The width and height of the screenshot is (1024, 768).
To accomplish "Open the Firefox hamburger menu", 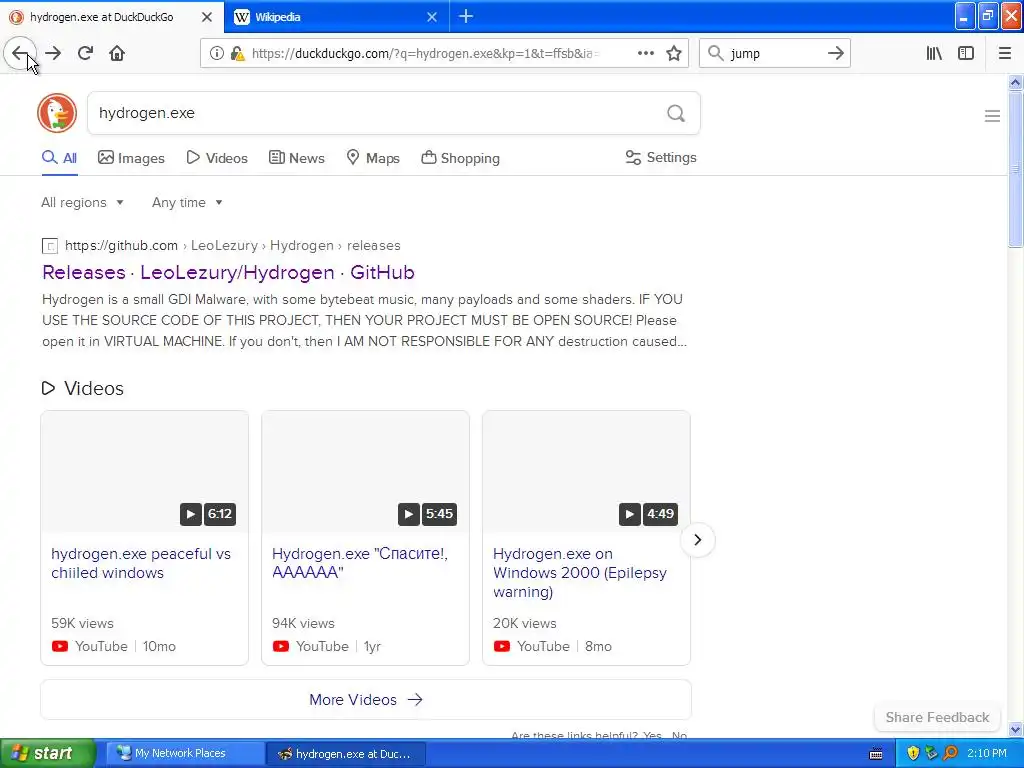I will pyautogui.click(x=1004, y=53).
